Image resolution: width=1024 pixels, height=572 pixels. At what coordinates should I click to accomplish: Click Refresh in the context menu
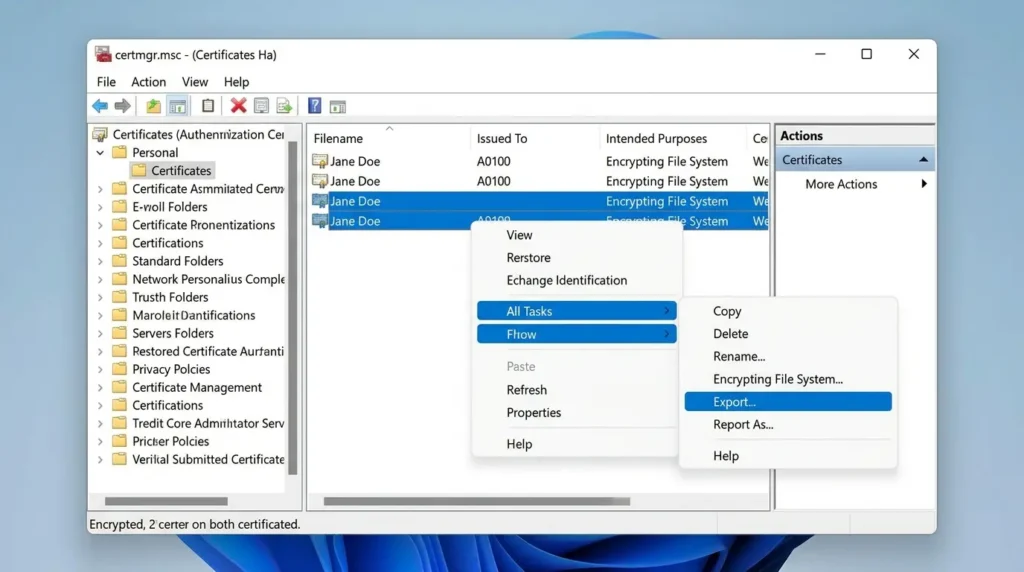pyautogui.click(x=526, y=390)
